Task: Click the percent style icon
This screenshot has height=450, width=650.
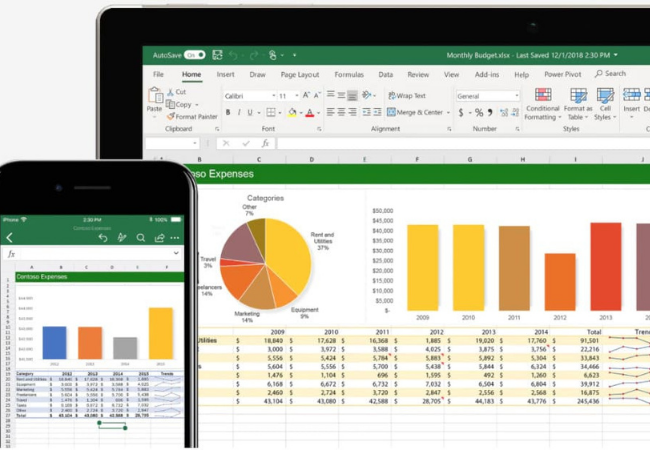Action: click(x=479, y=112)
